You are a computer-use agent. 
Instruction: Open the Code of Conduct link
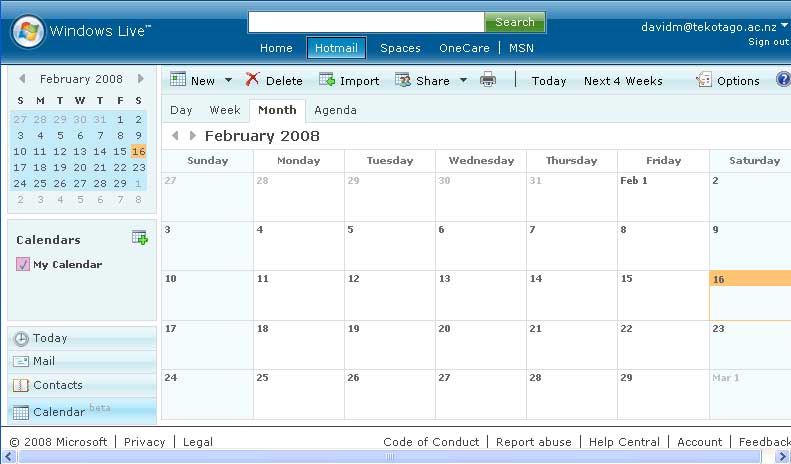(x=431, y=442)
